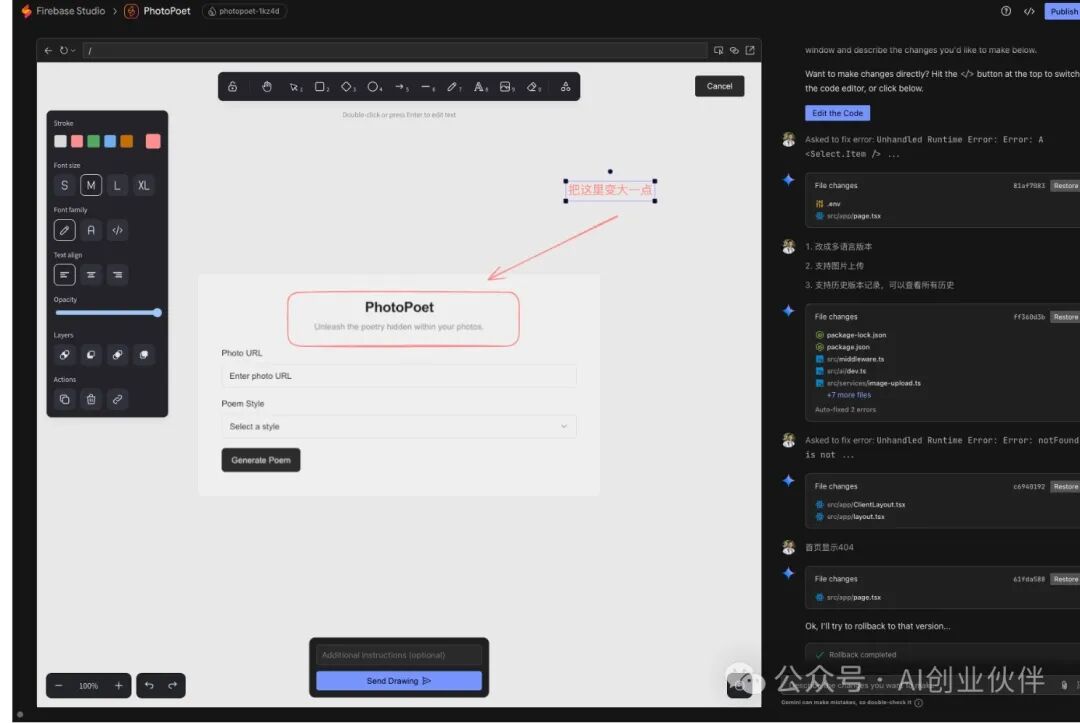Go back in the preview browser
Viewport: 1080px width, 723px height.
click(48, 50)
